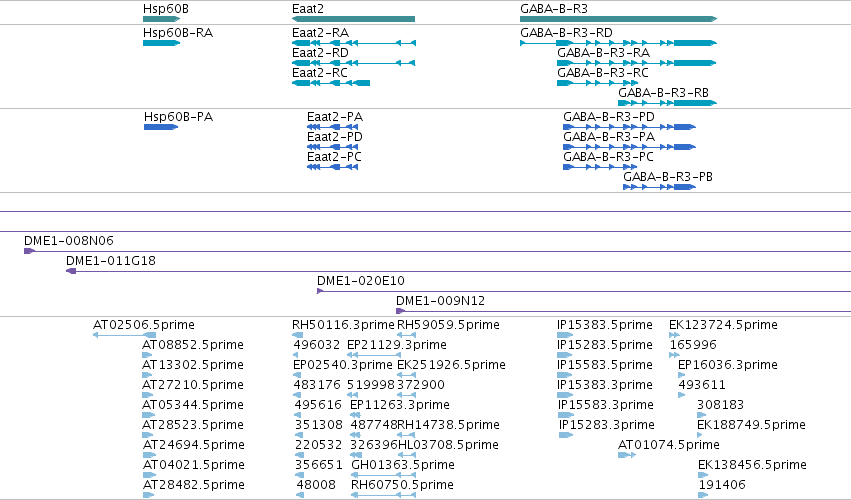Select the GABA-B-R3 gene bar
The image size is (851, 500).
pos(619,19)
